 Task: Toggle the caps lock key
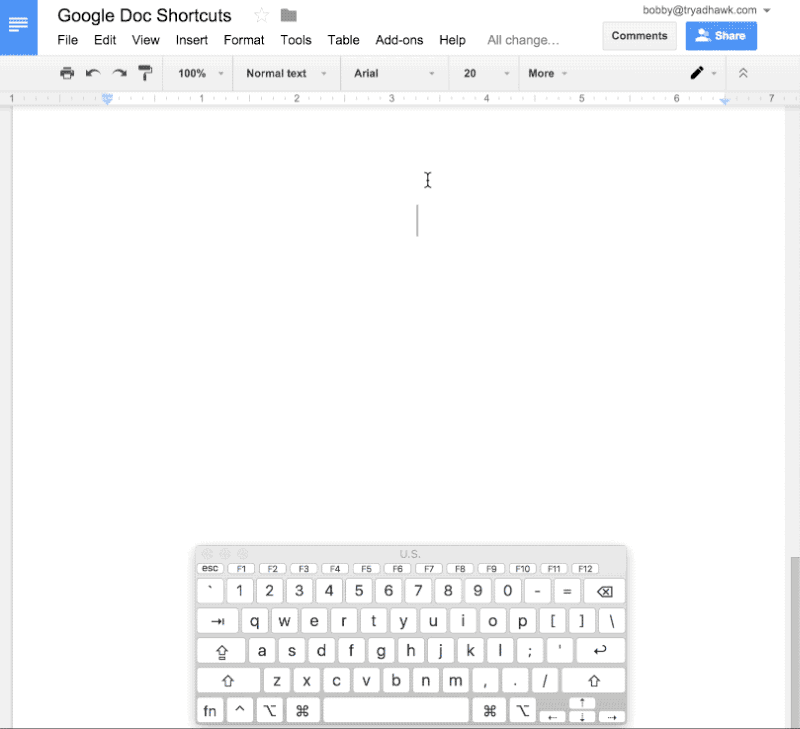point(221,651)
